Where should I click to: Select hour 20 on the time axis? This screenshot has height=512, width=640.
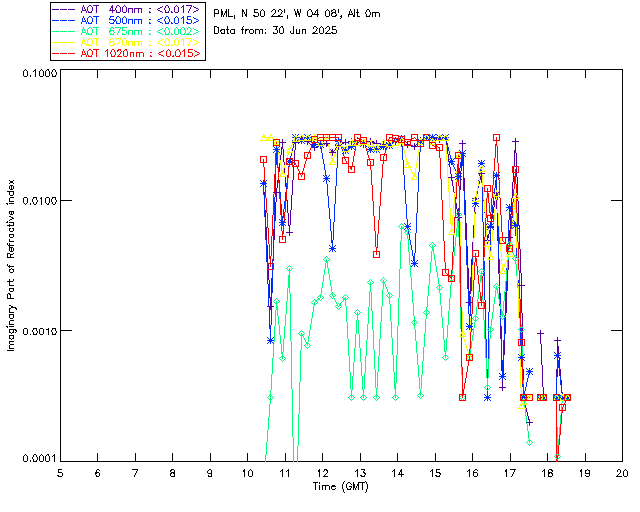tap(622, 472)
